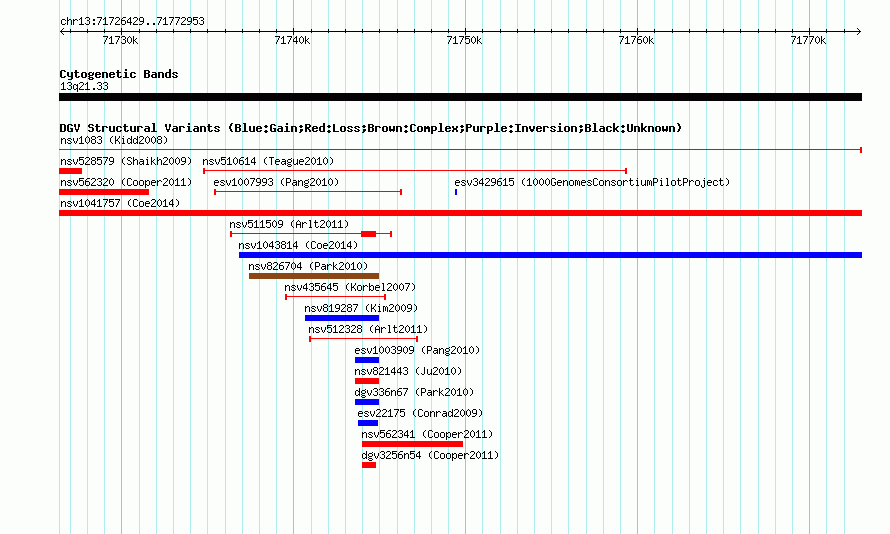Click the long blue nsv1043814 gain bar
The height and width of the screenshot is (534, 890).
pos(551,255)
